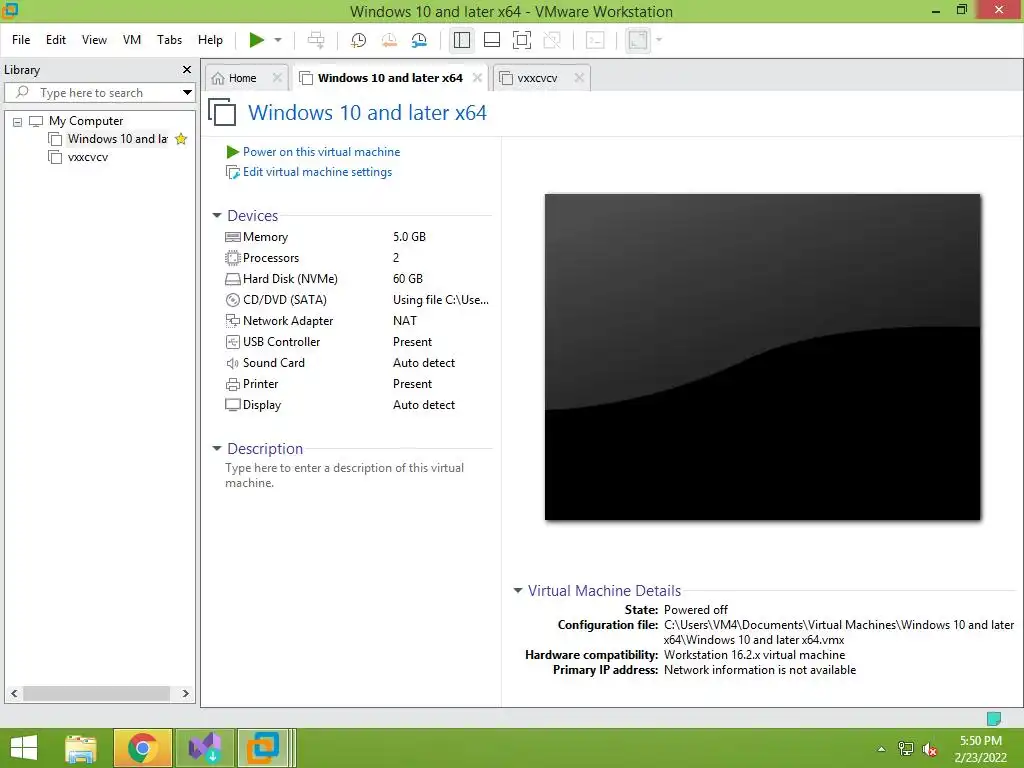1024x768 pixels.
Task: Open the Snapshot Manager toolbar icon
Action: (419, 40)
